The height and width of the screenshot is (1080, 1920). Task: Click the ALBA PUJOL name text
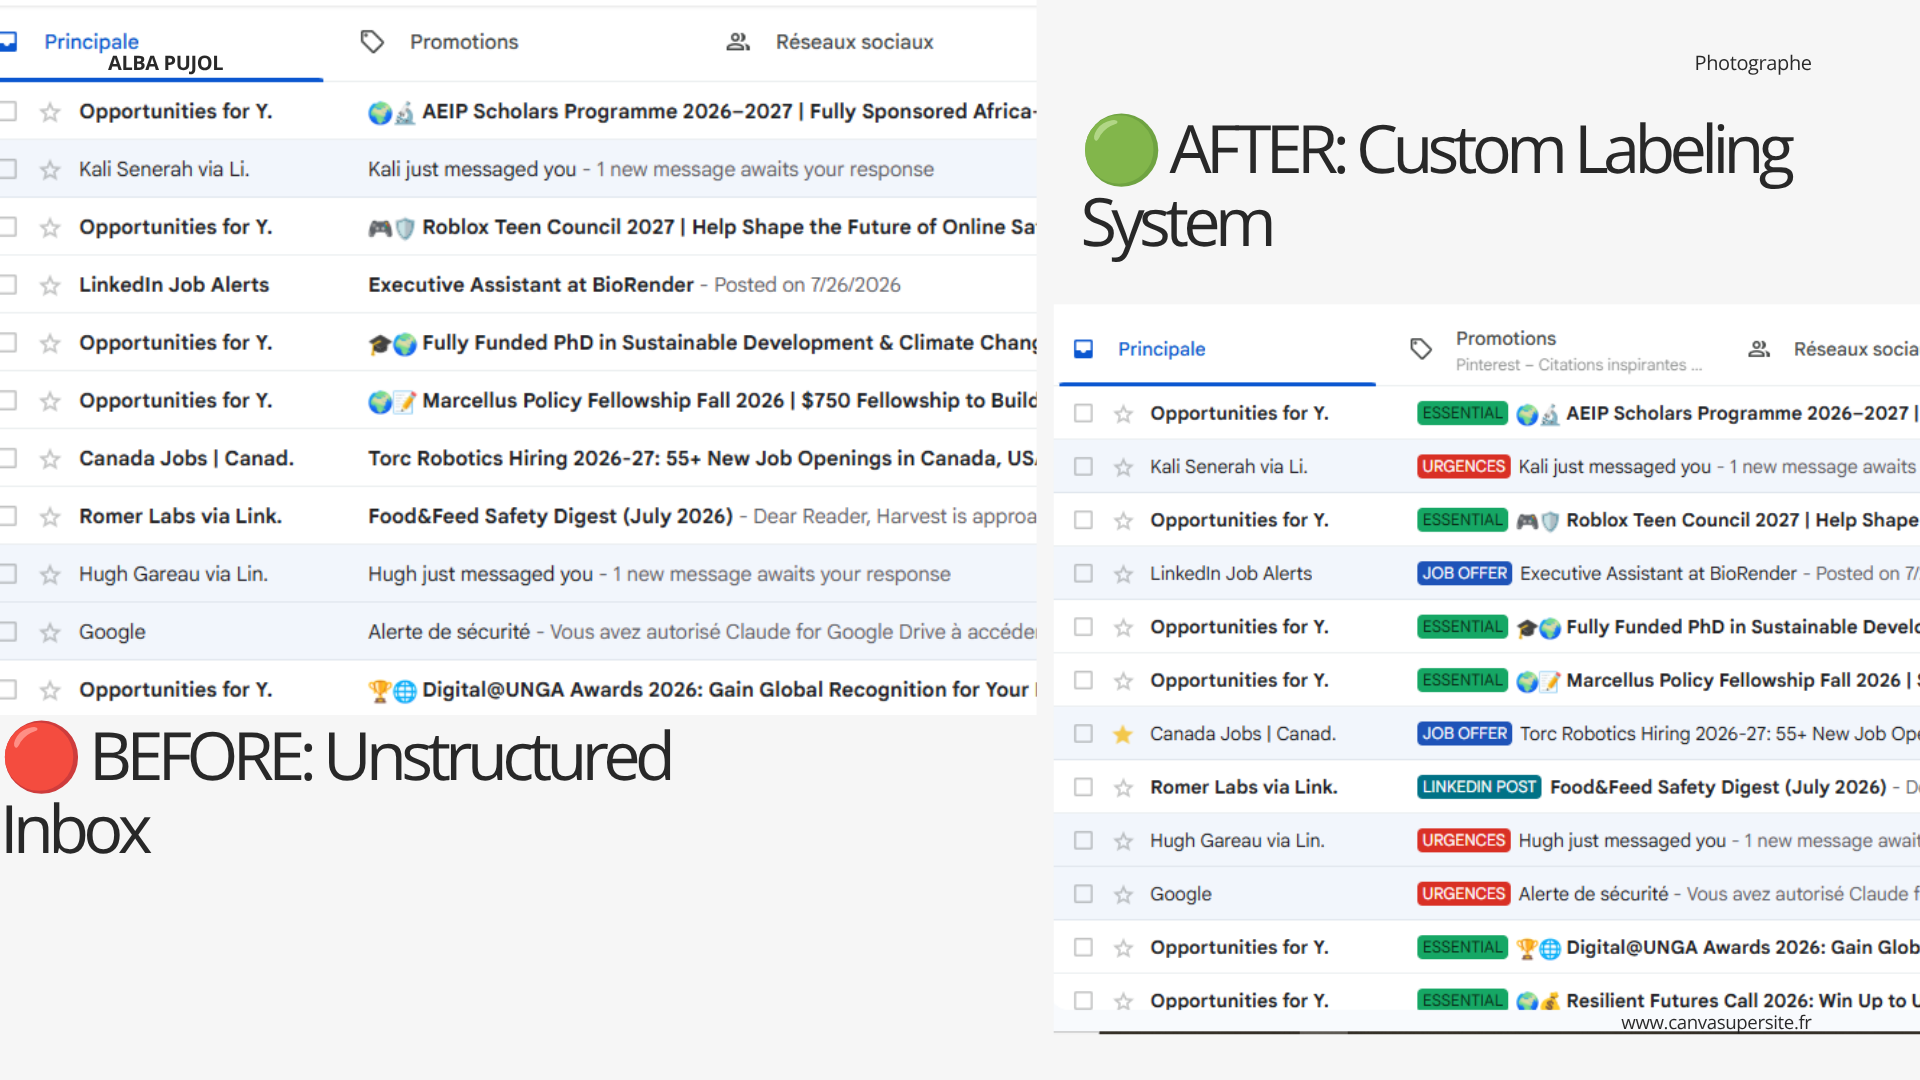(165, 63)
